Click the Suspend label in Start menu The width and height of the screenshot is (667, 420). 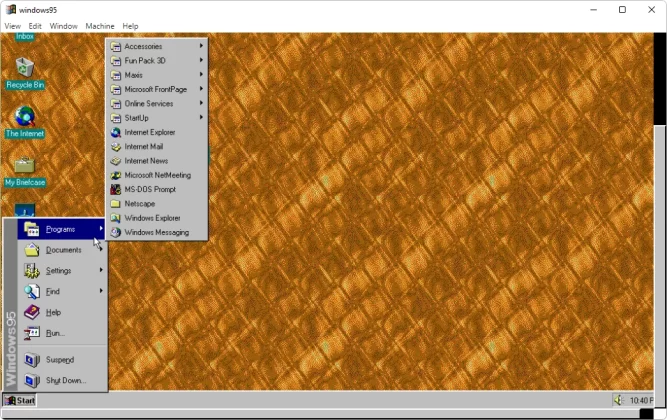point(60,360)
